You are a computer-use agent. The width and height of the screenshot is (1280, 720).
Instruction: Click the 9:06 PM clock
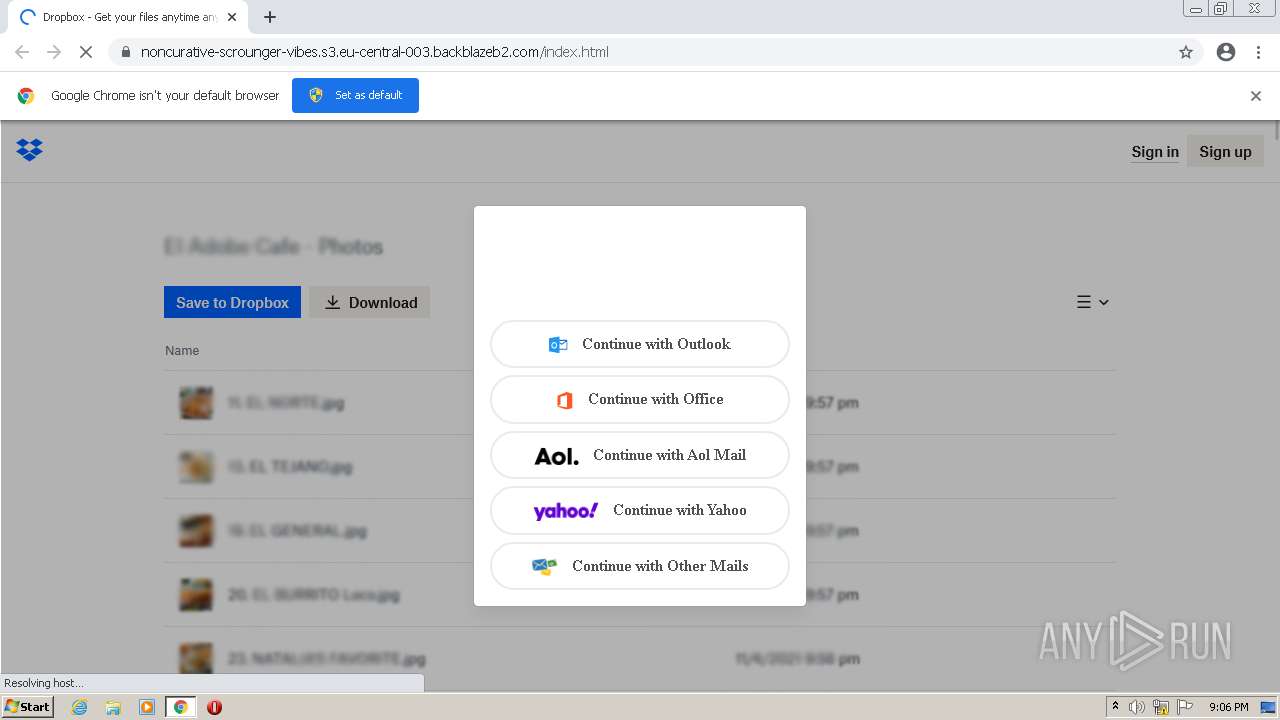click(1228, 707)
